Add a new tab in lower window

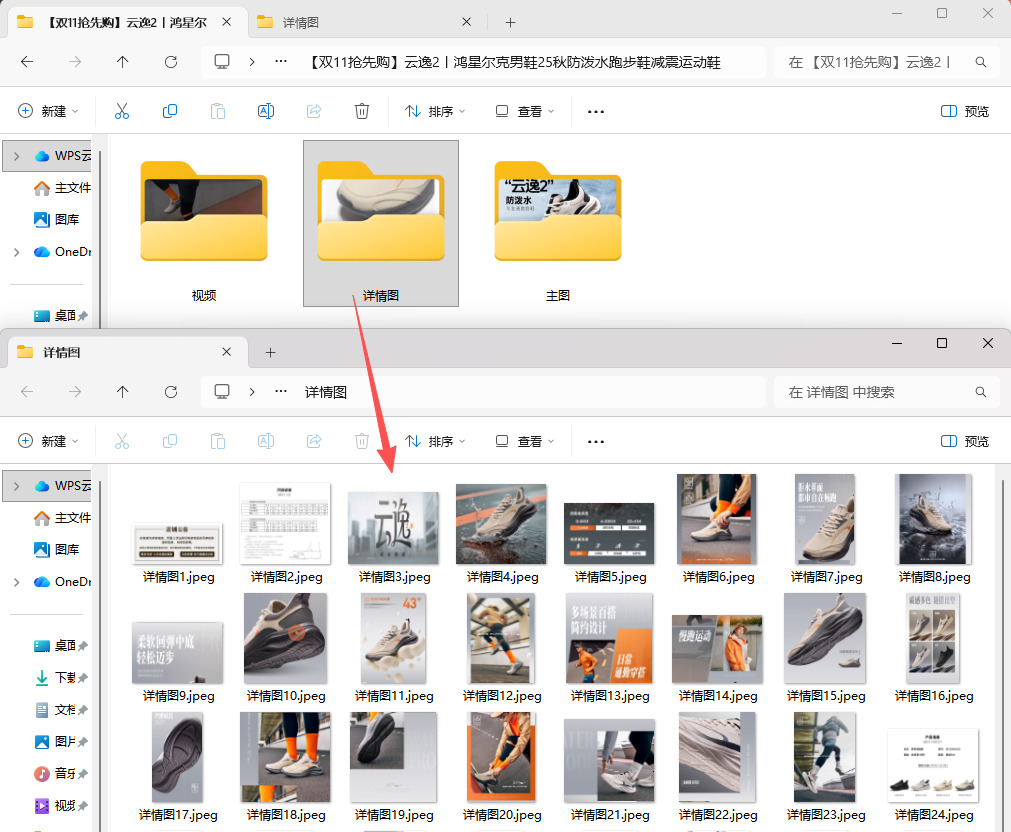(x=270, y=352)
